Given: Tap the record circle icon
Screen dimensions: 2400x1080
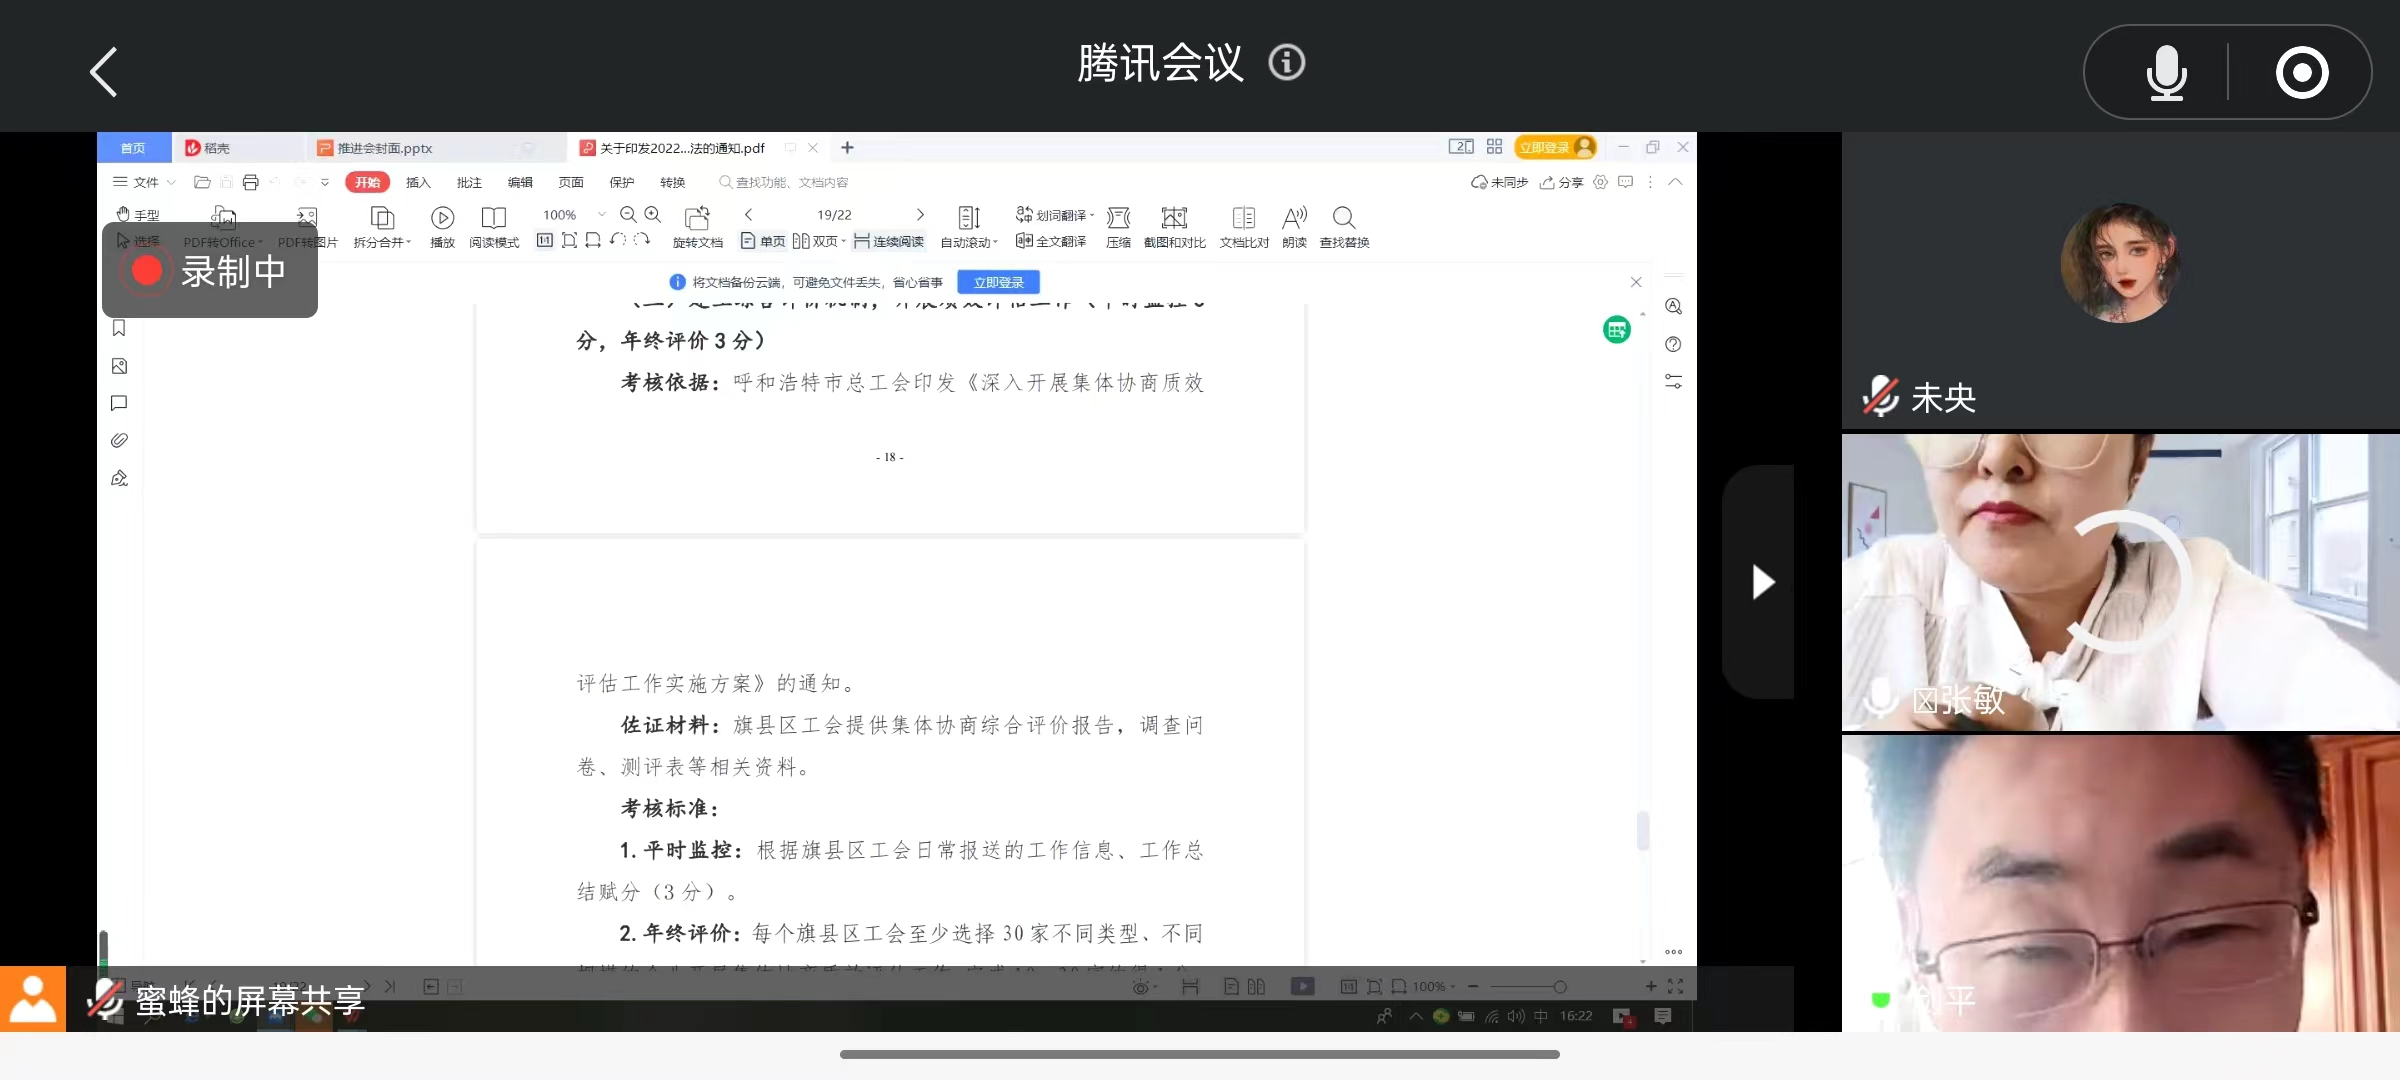Looking at the screenshot, I should click(x=2302, y=73).
